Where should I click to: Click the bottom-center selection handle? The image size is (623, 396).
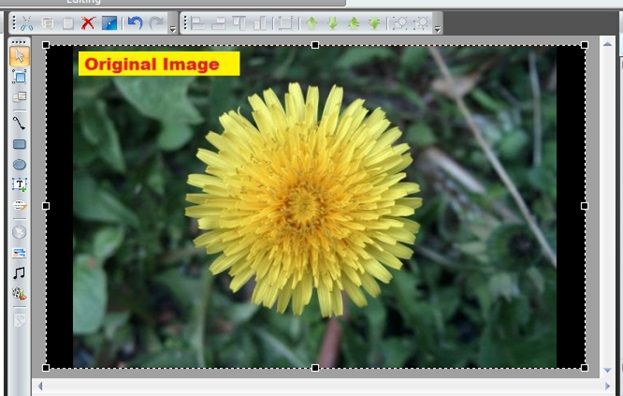pos(315,368)
